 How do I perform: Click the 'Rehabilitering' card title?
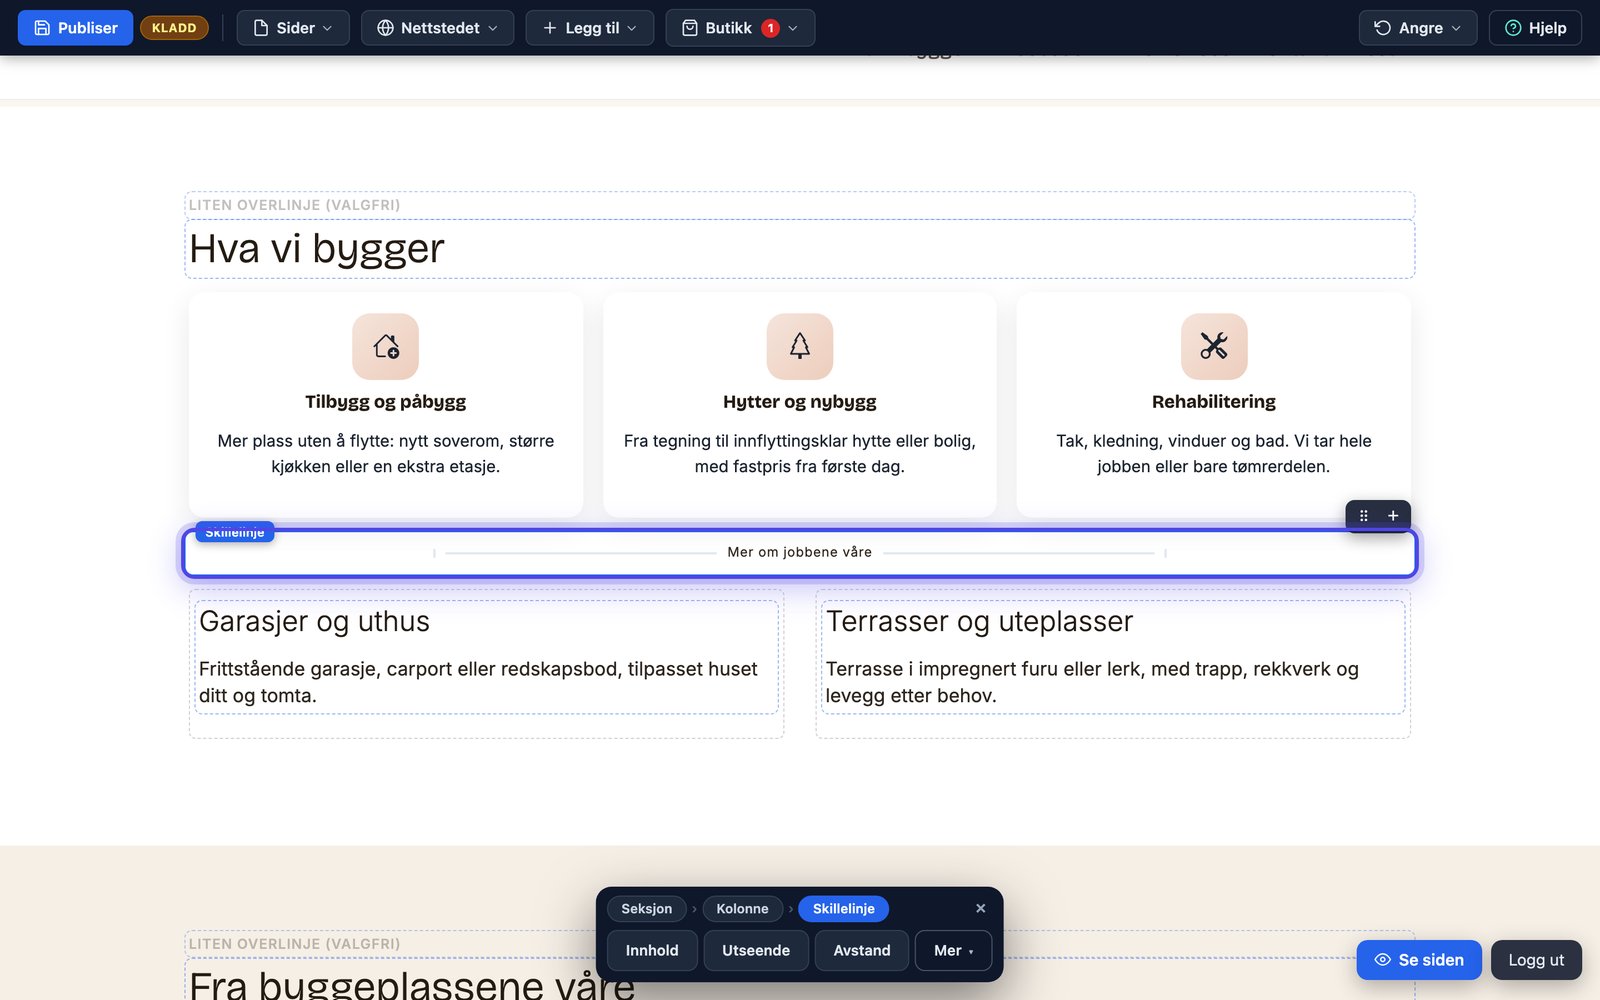pos(1214,402)
